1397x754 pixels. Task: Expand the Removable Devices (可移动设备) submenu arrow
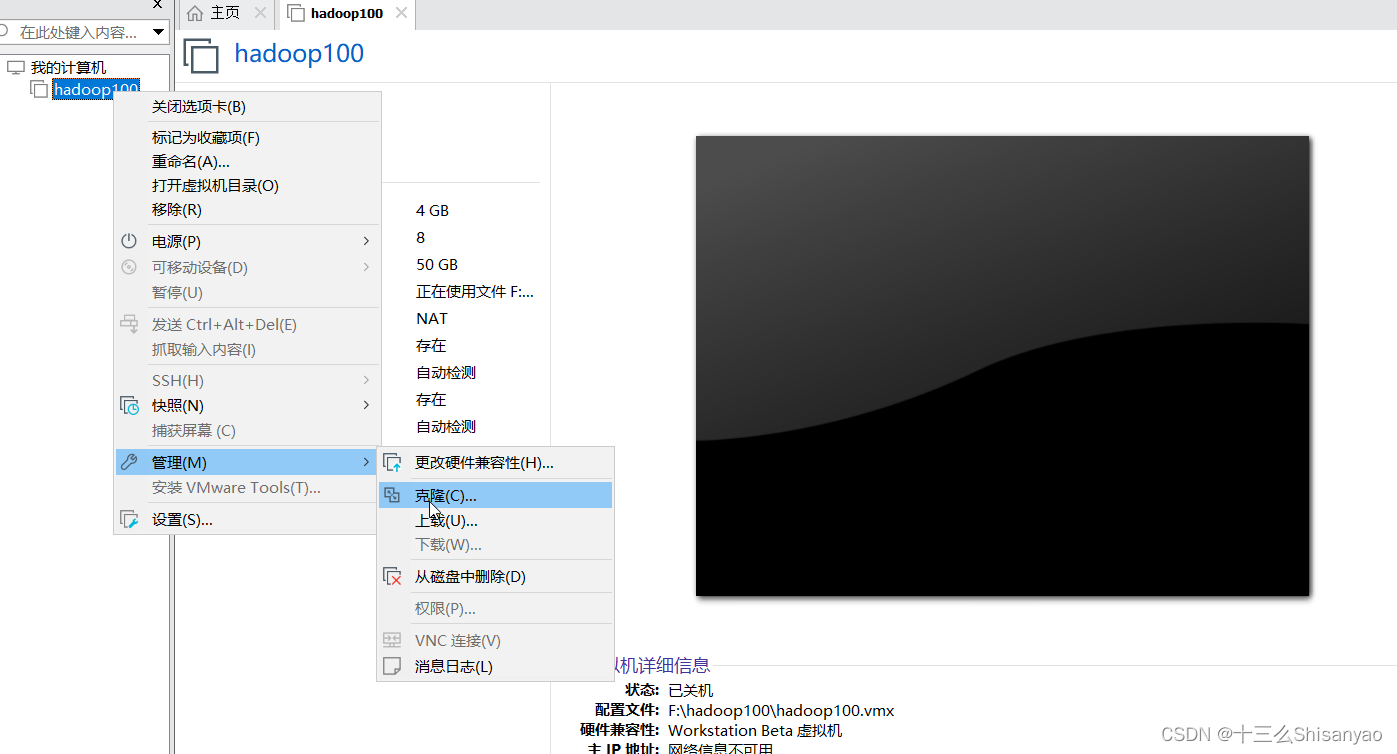click(366, 267)
